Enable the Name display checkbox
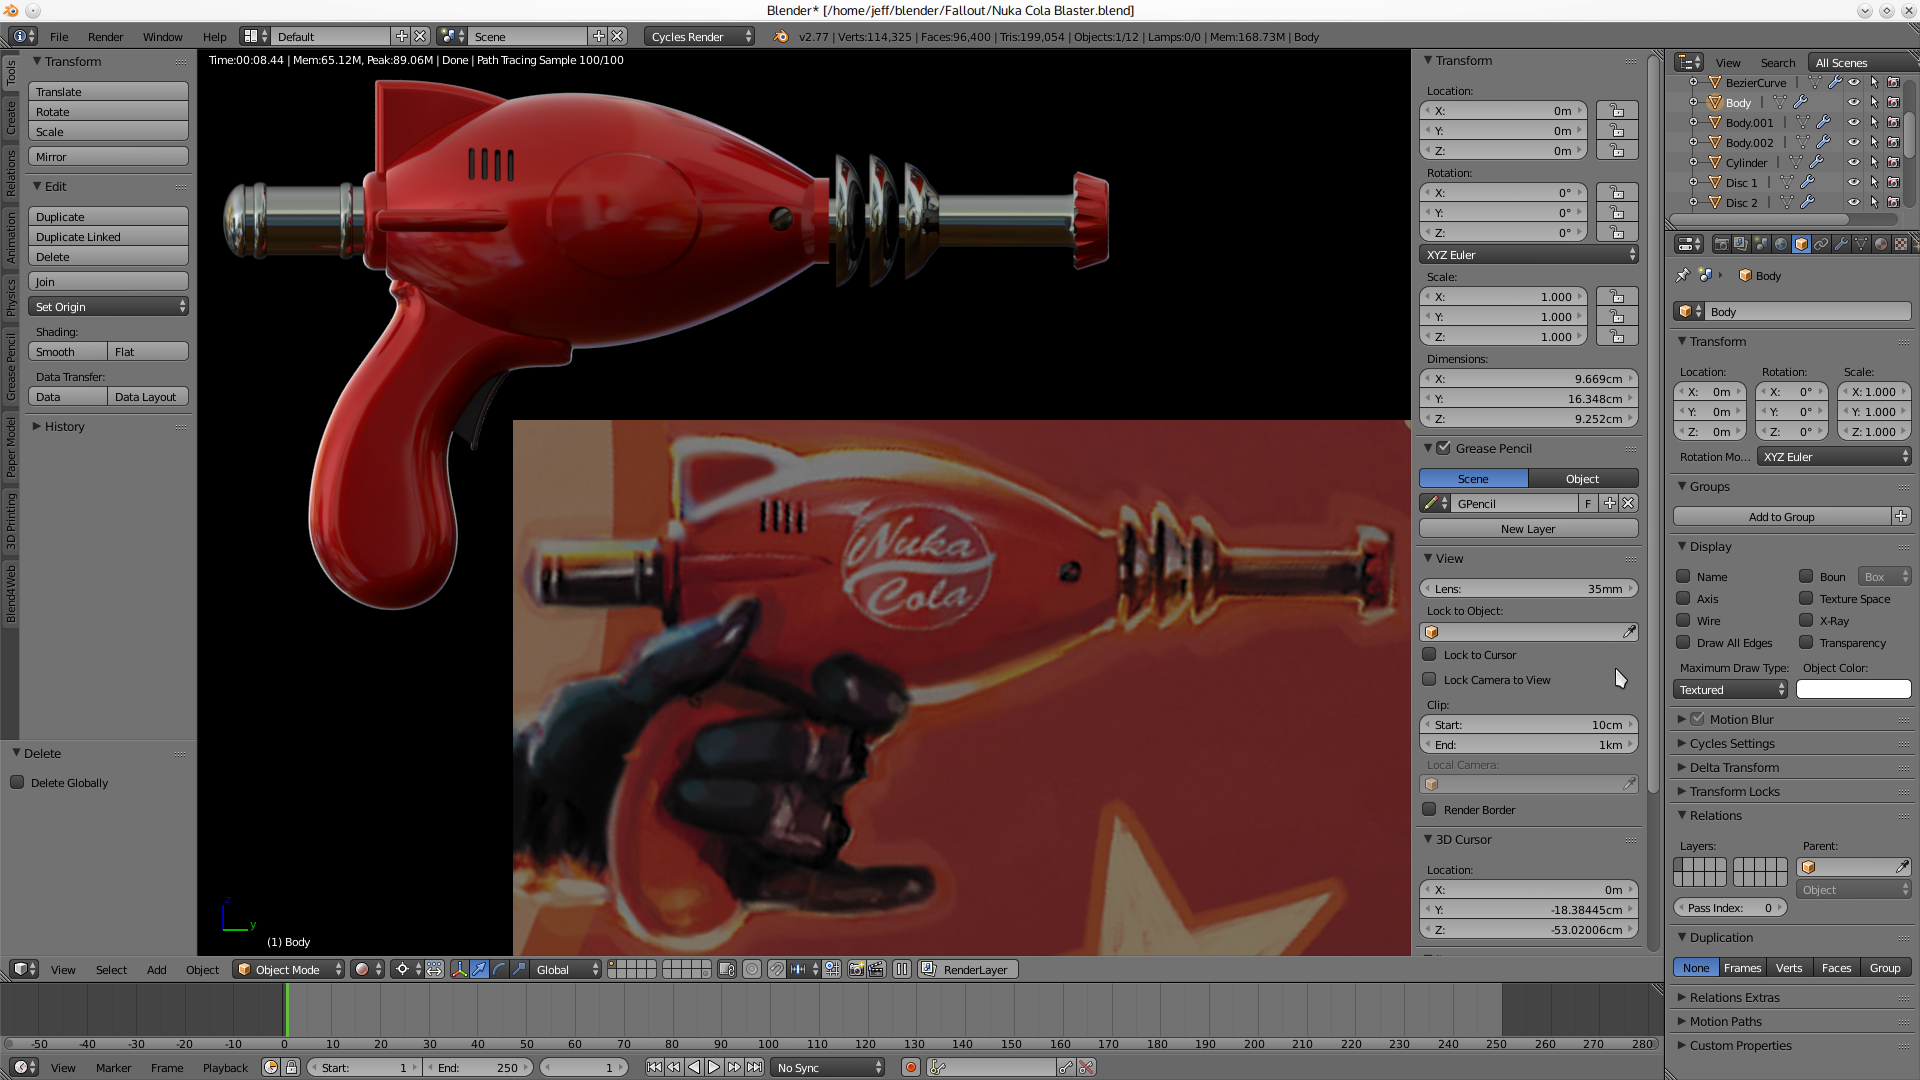Screen dimensions: 1920x1080 1683,576
